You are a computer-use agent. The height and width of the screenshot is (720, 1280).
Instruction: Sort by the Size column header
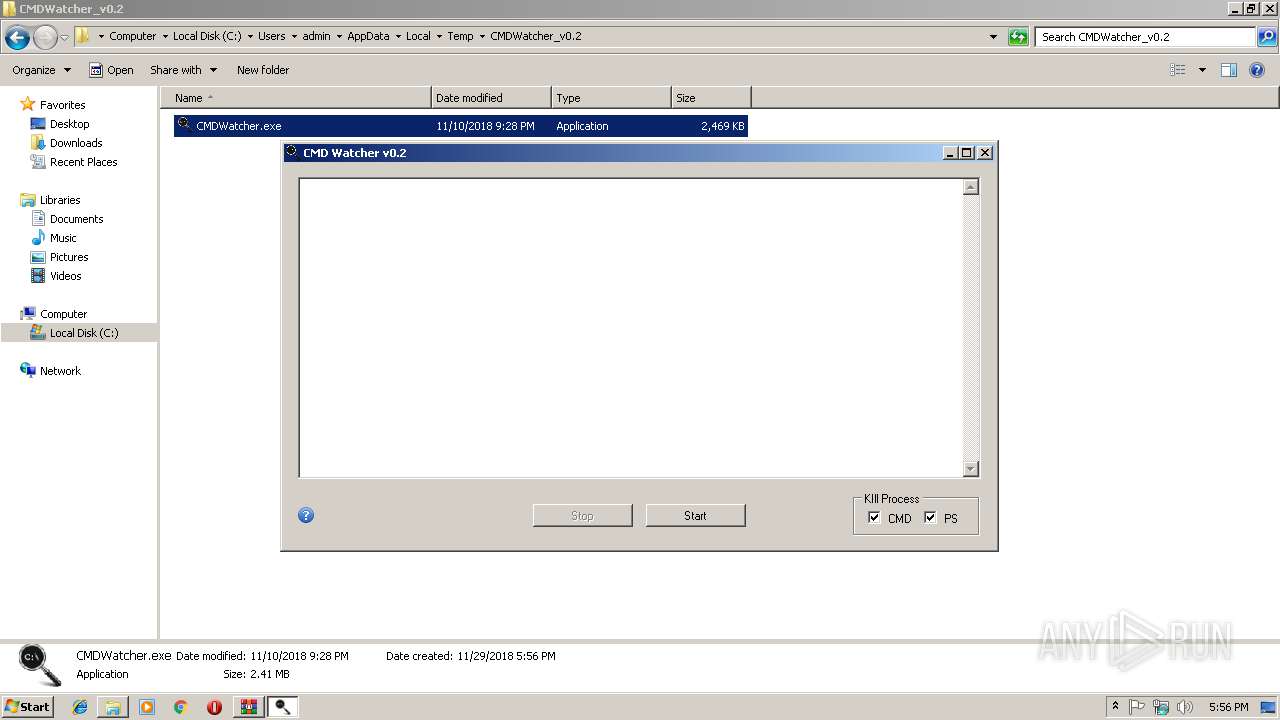click(x=711, y=98)
